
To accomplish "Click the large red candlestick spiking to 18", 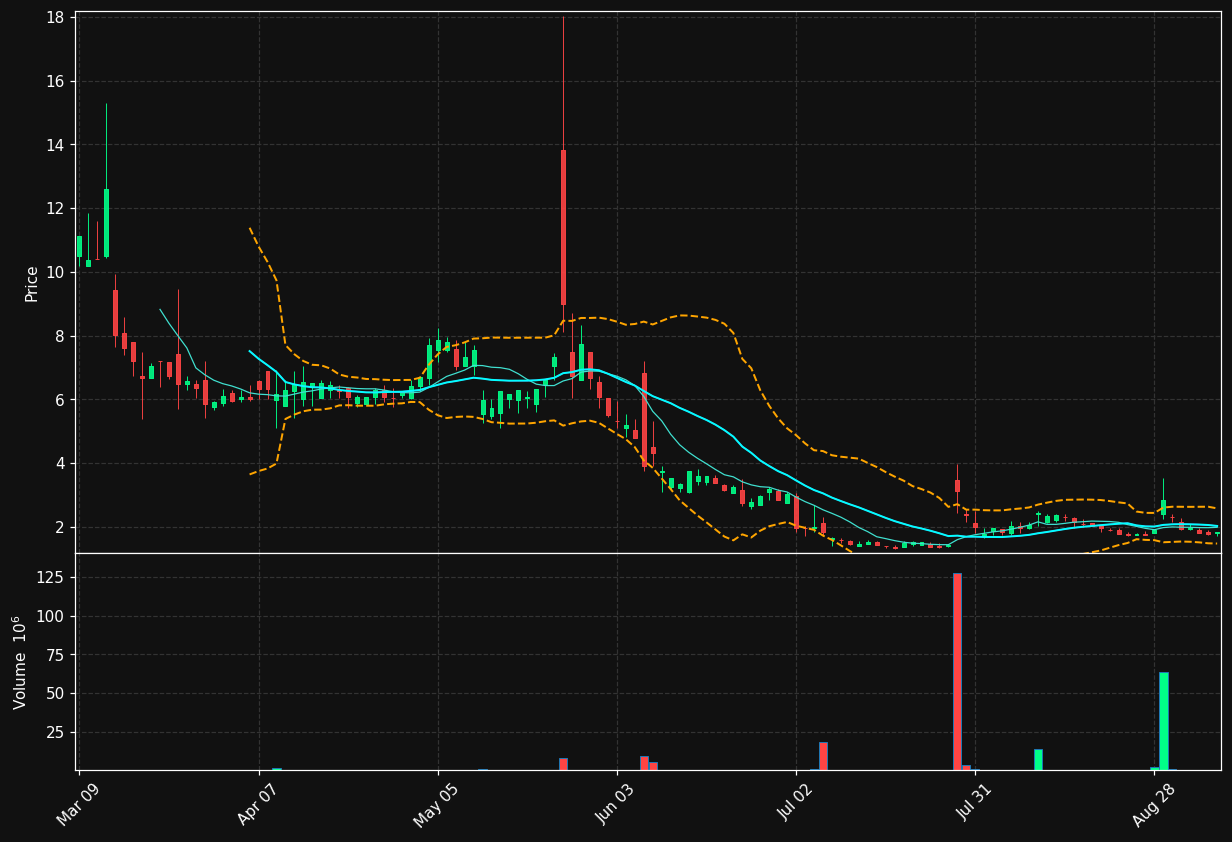I will click(x=563, y=227).
